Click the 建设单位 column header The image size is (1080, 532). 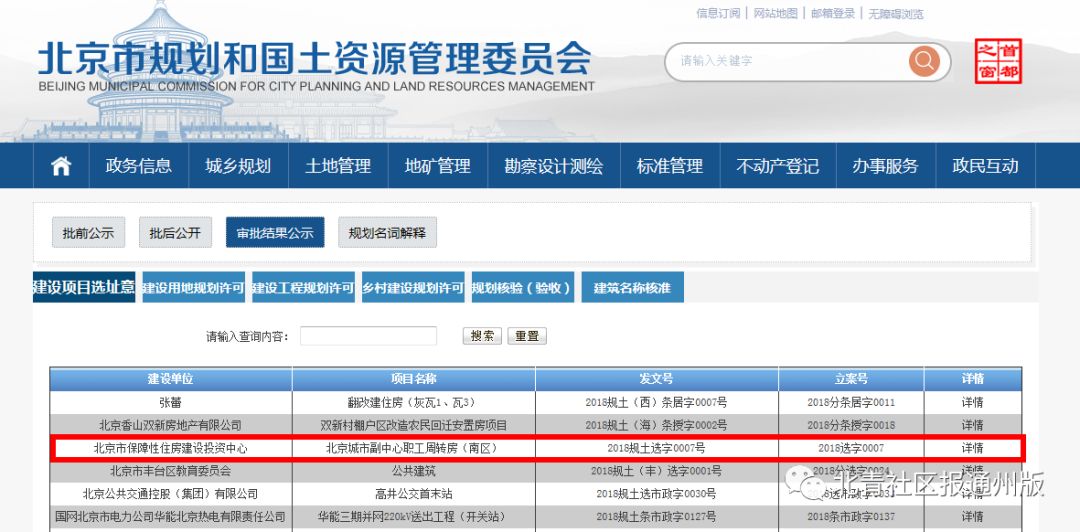click(x=171, y=379)
